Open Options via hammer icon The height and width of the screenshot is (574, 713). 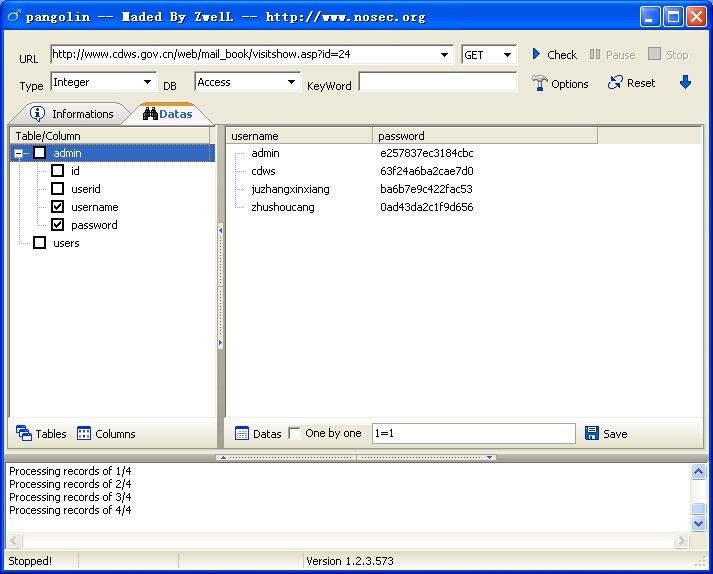tap(539, 83)
